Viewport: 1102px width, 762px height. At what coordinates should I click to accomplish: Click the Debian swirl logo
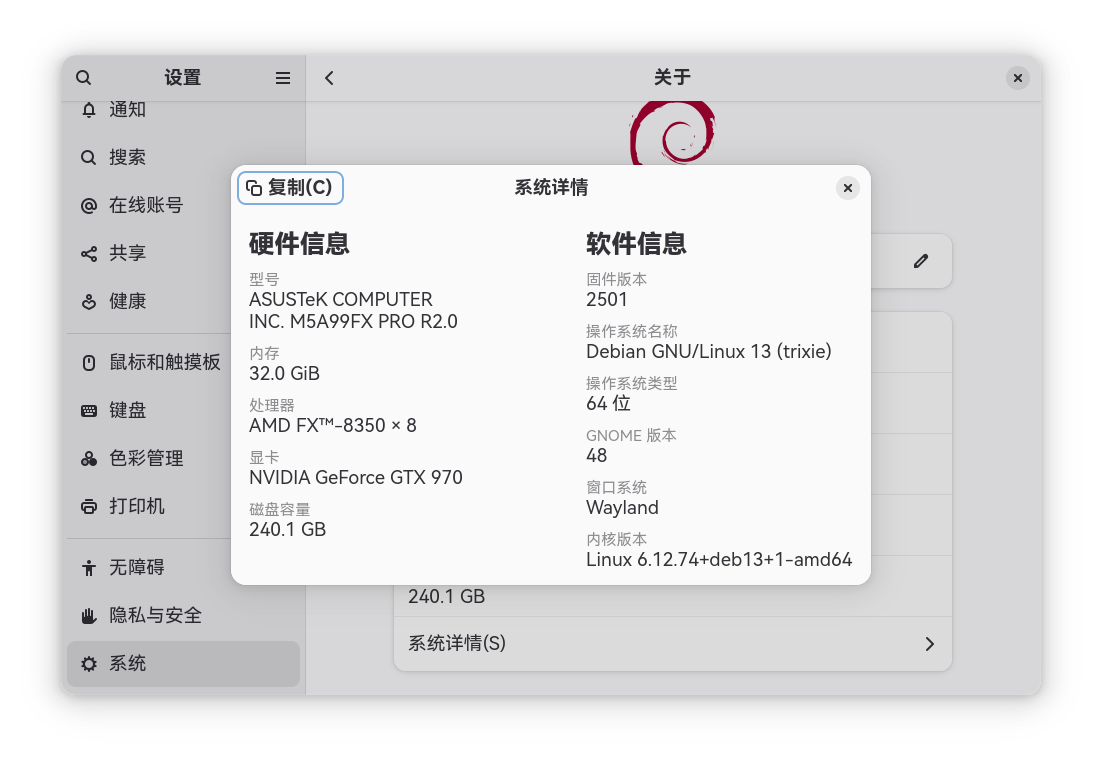click(x=673, y=133)
